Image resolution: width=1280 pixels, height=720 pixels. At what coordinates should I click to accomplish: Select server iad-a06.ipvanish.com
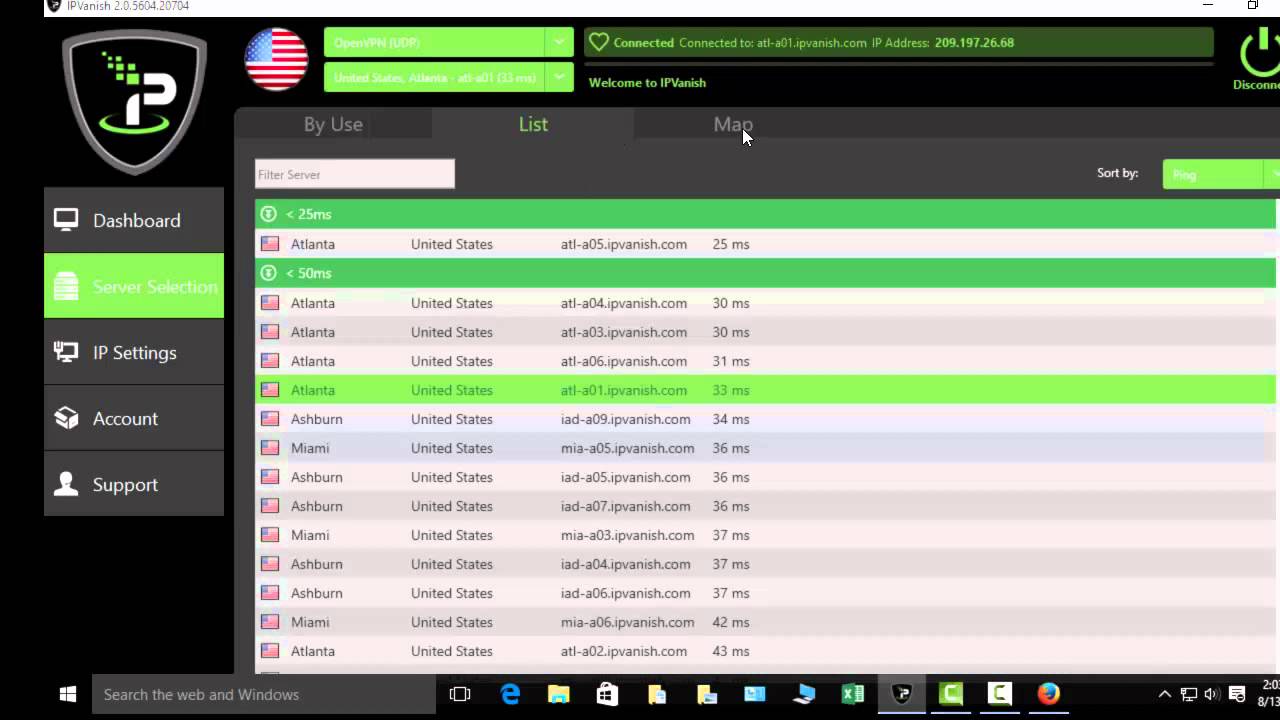766,593
